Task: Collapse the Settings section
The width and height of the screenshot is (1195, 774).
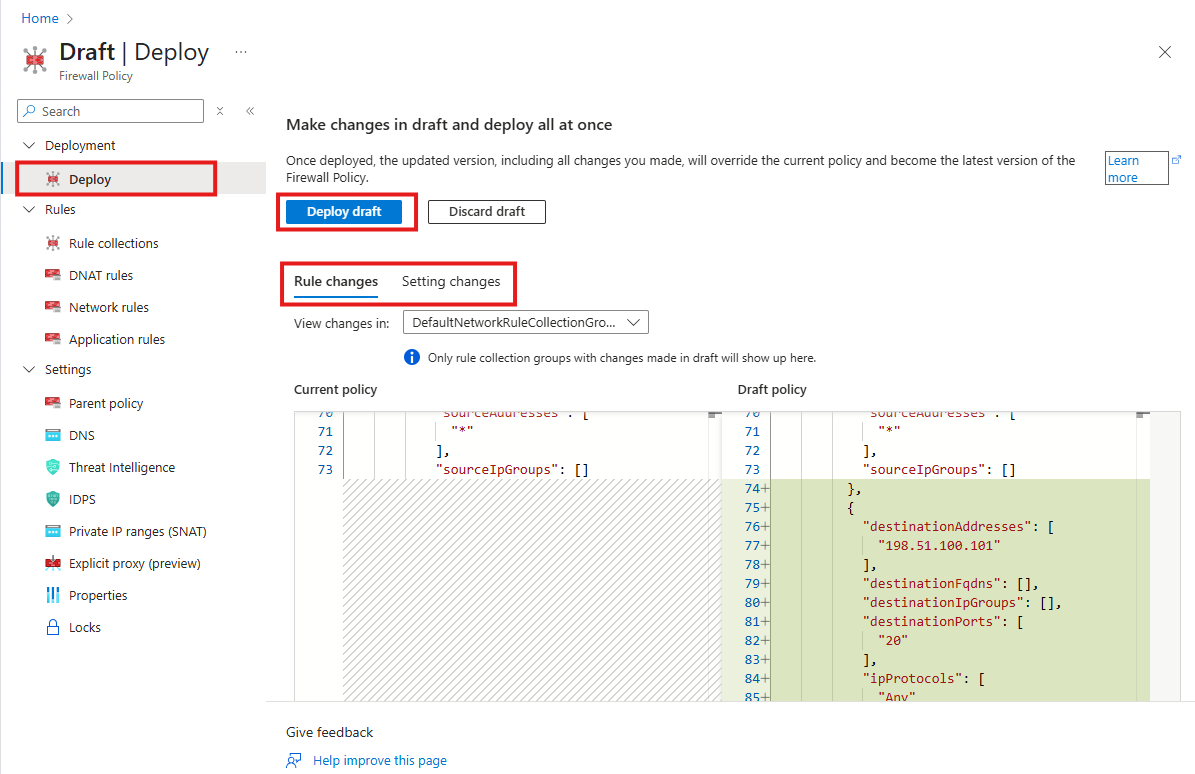Action: (x=29, y=369)
